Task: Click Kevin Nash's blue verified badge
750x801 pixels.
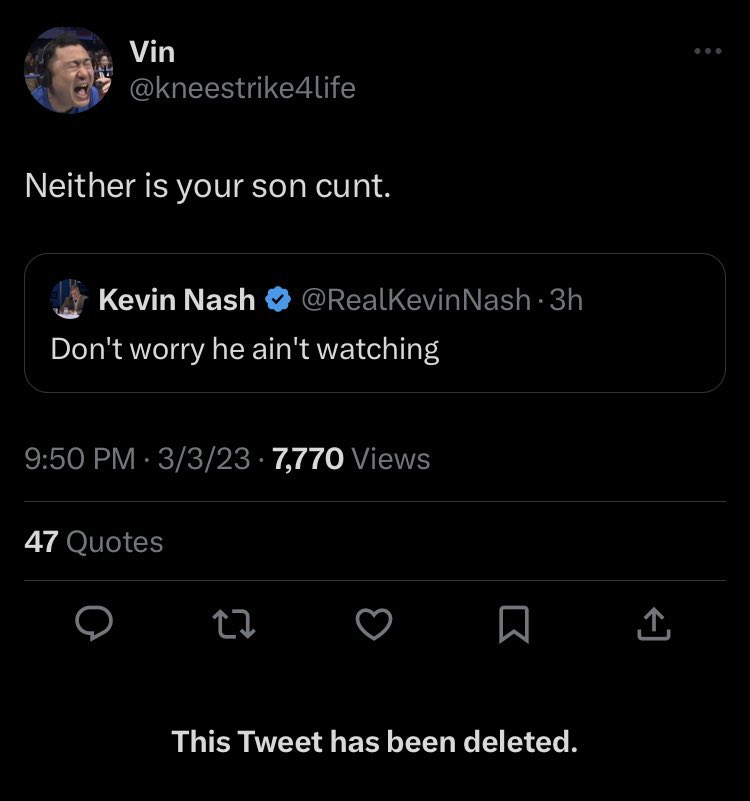Action: [x=277, y=299]
